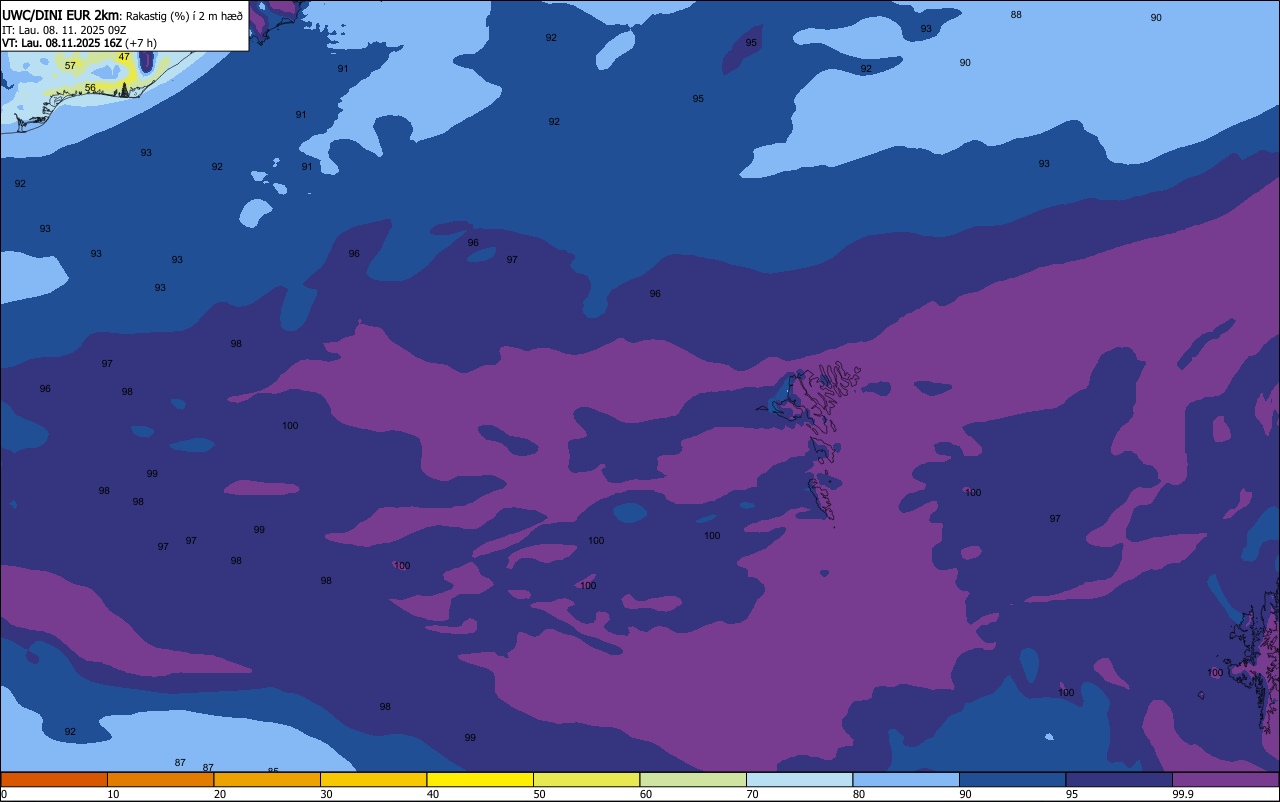Click the legend tick label "50"
The height and width of the screenshot is (802, 1280).
click(539, 794)
